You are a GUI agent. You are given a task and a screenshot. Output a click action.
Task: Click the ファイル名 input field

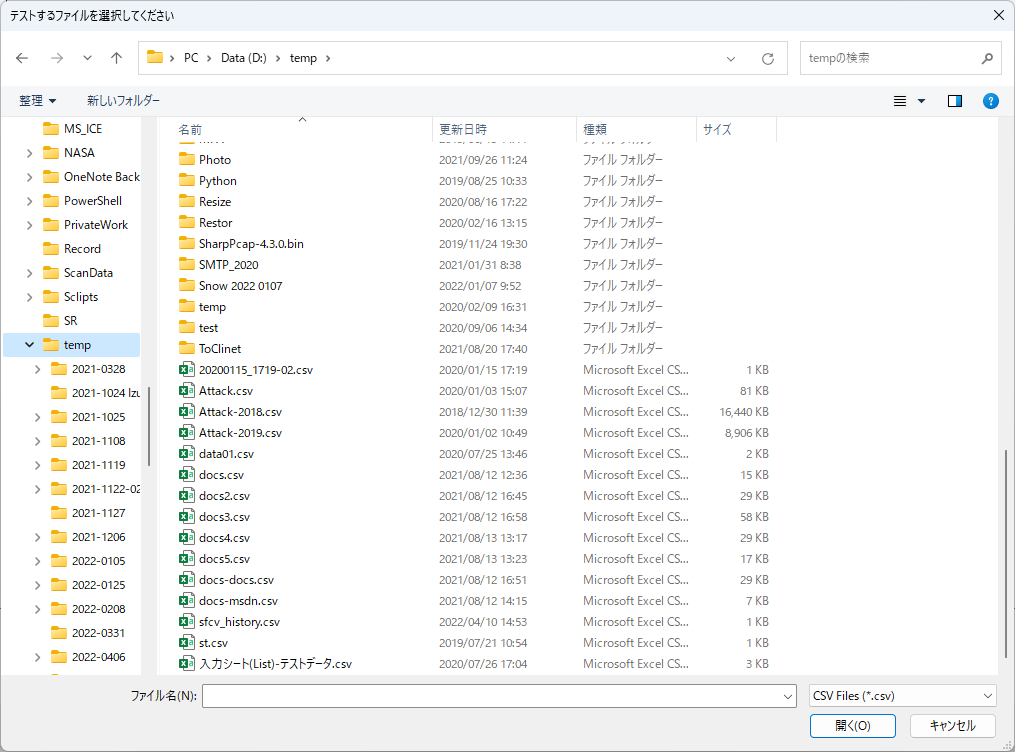click(x=492, y=696)
